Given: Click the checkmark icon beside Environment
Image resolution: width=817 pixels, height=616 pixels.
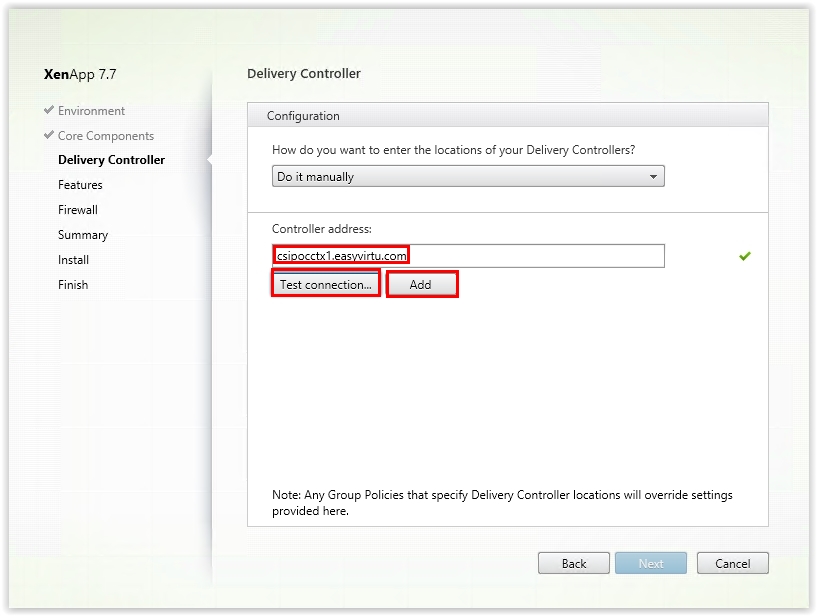Looking at the screenshot, I should click(x=49, y=110).
